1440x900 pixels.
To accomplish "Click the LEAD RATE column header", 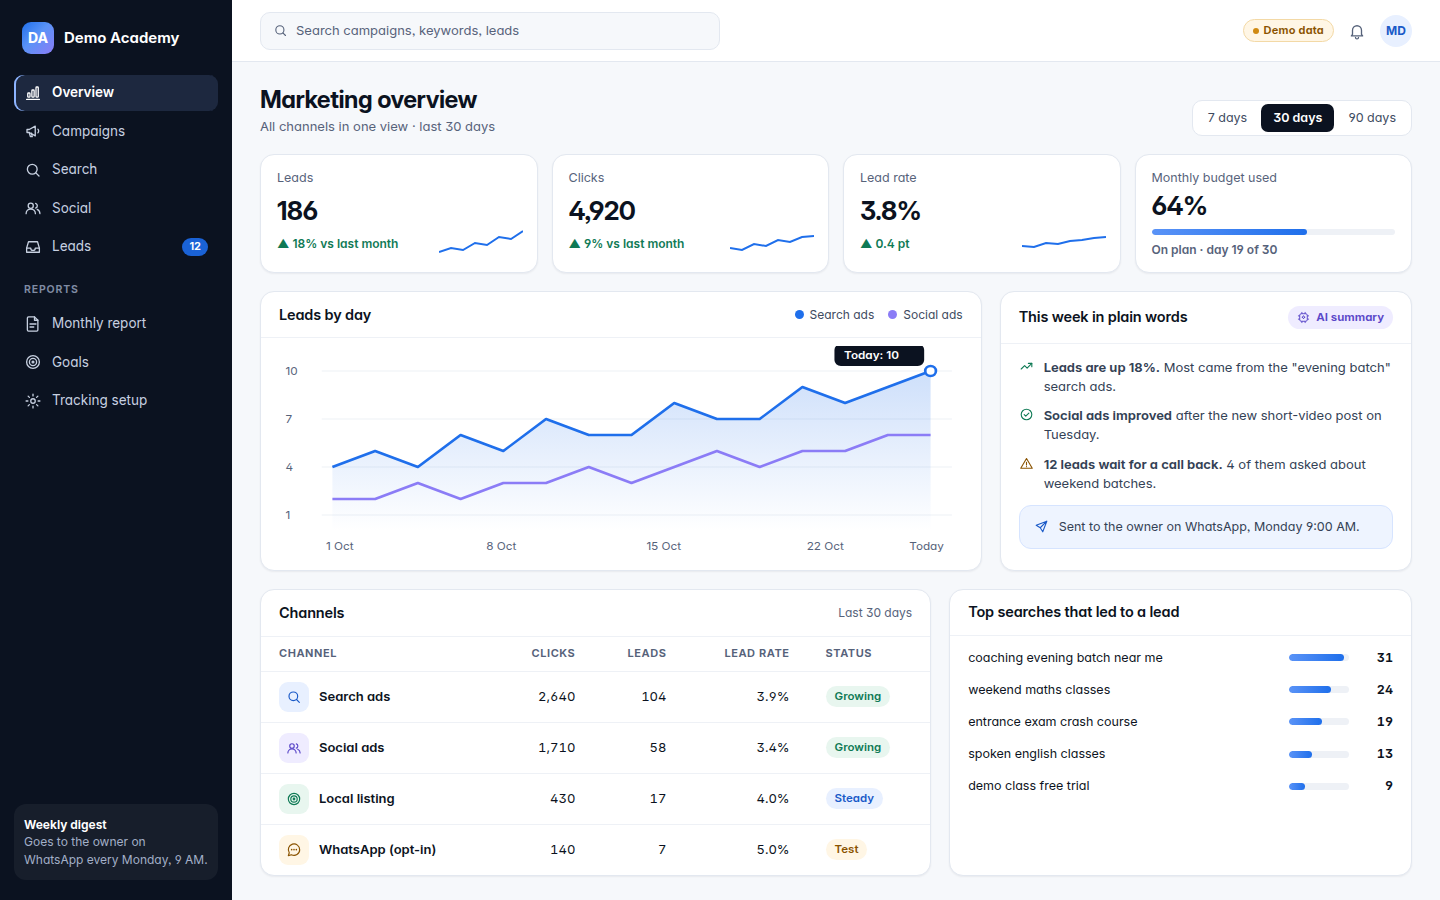I will coord(757,654).
